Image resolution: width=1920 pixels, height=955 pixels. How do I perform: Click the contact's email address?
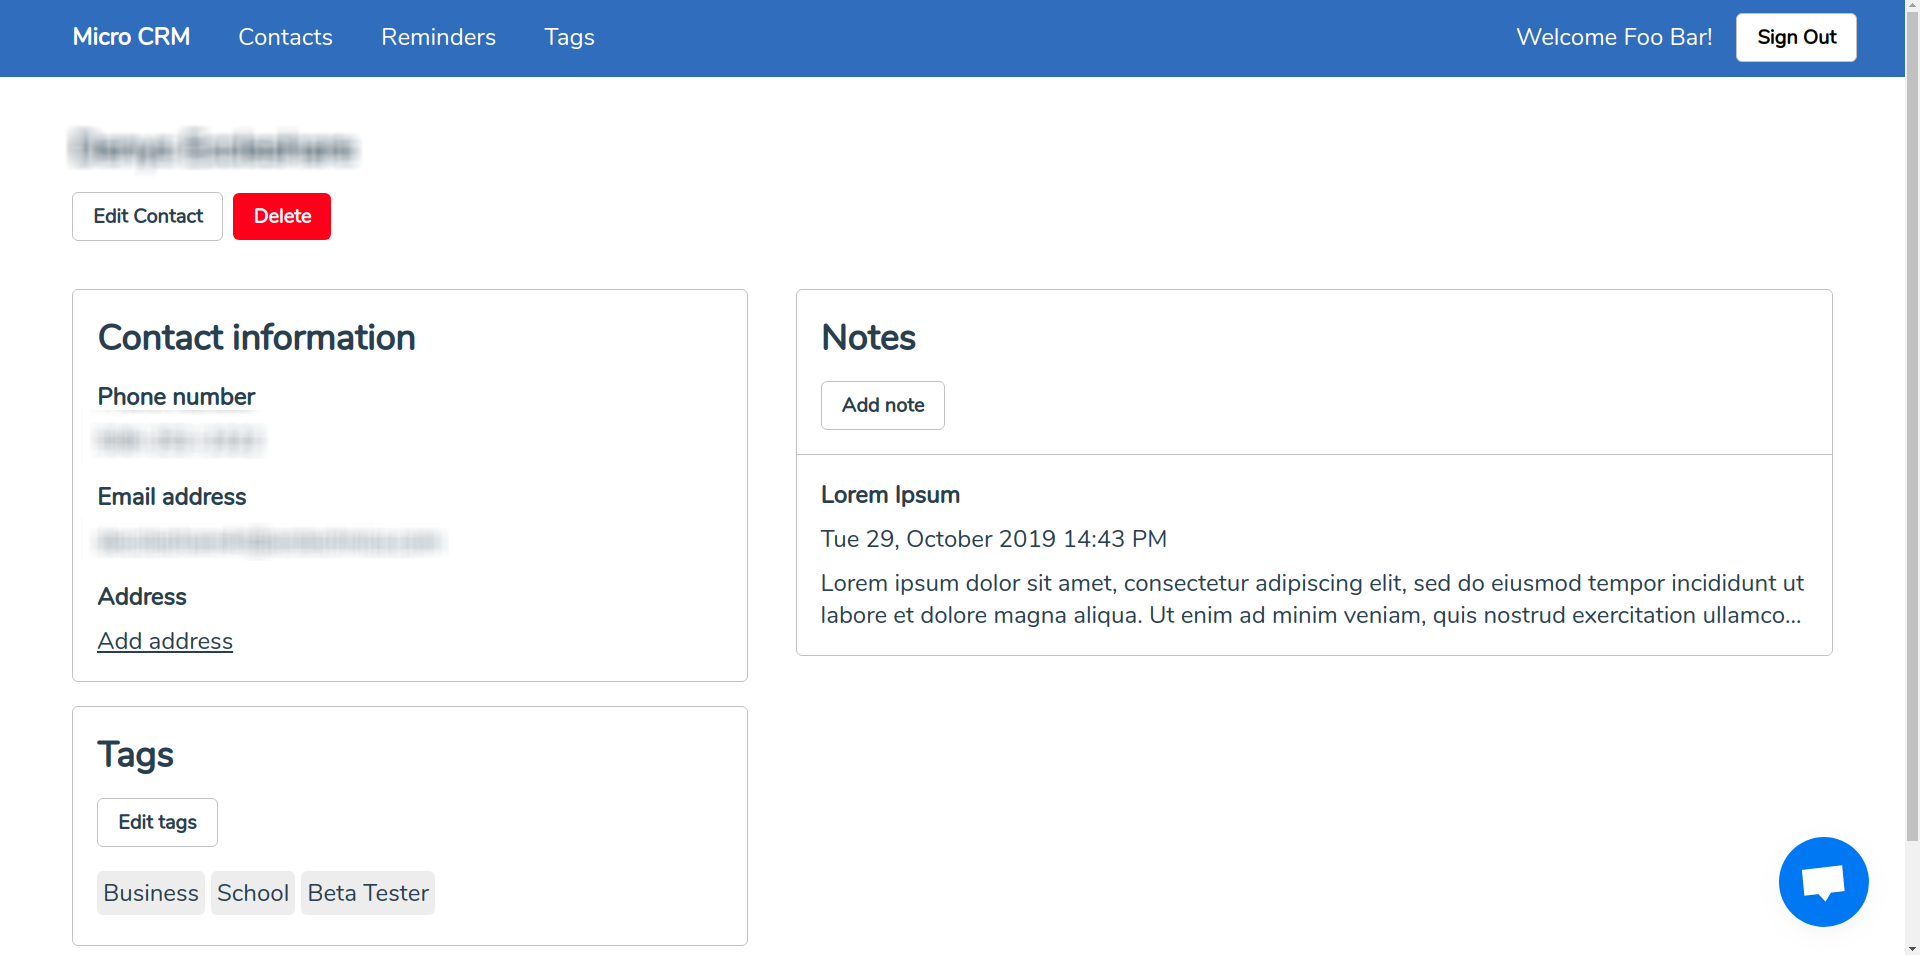click(x=268, y=541)
